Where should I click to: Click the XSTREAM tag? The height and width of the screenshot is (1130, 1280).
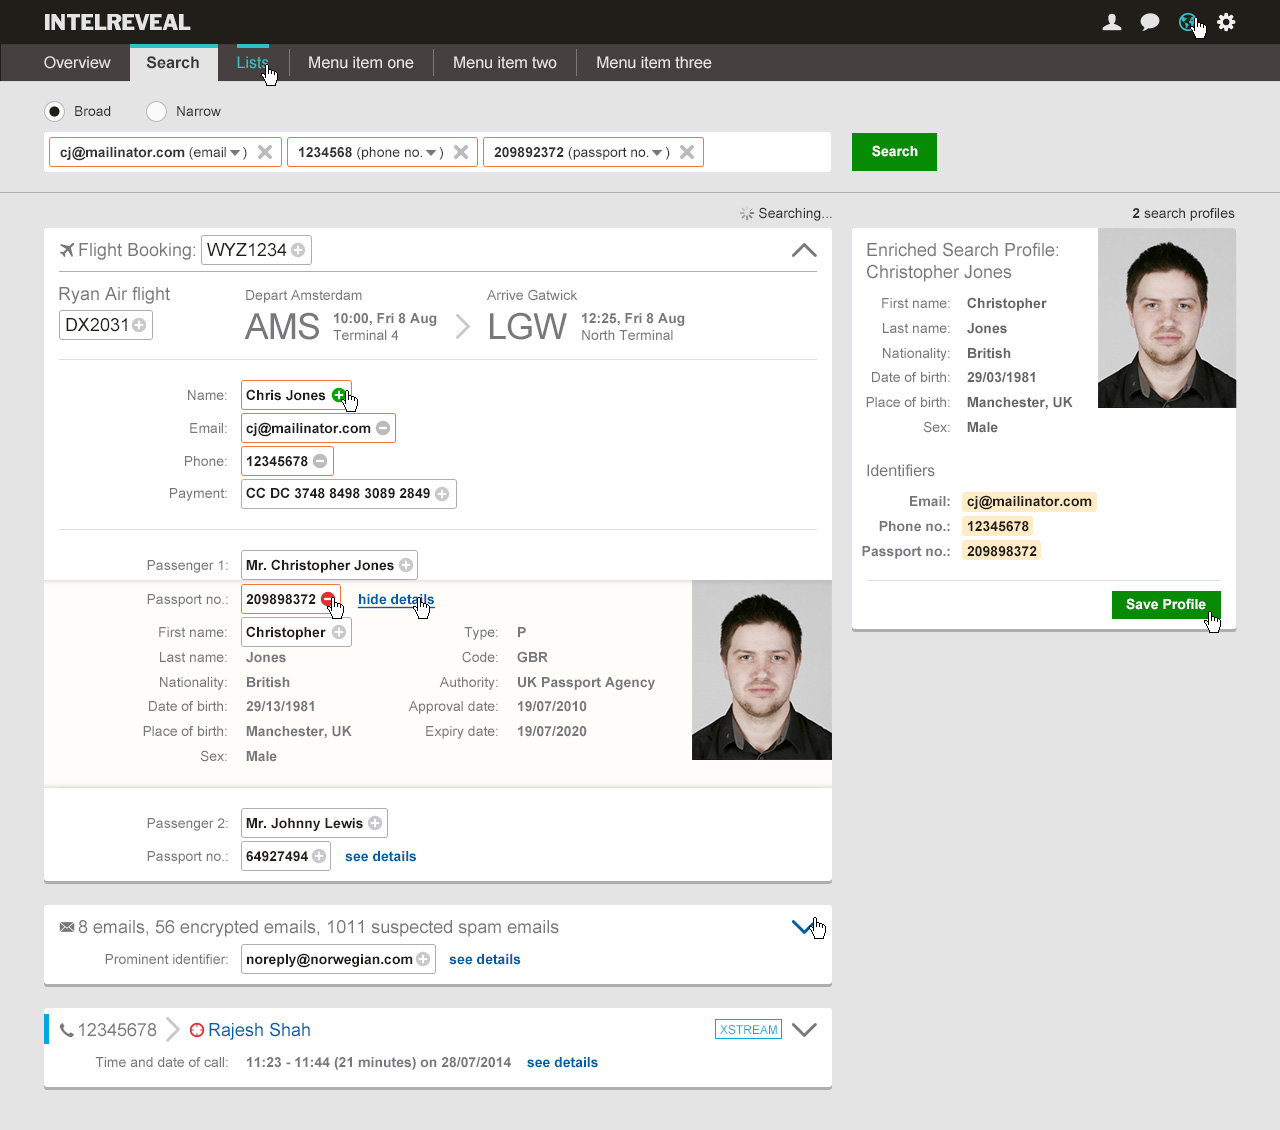(748, 1030)
